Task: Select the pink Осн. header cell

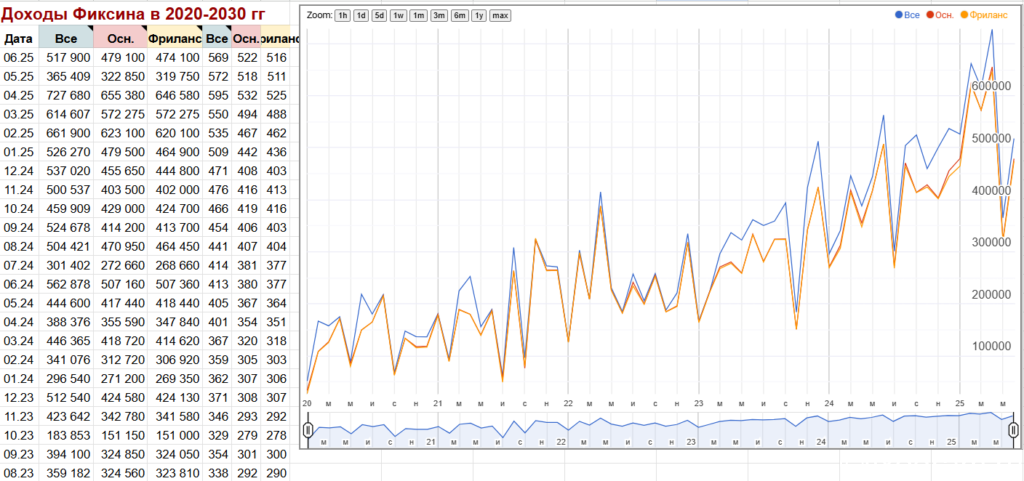Action: 121,39
